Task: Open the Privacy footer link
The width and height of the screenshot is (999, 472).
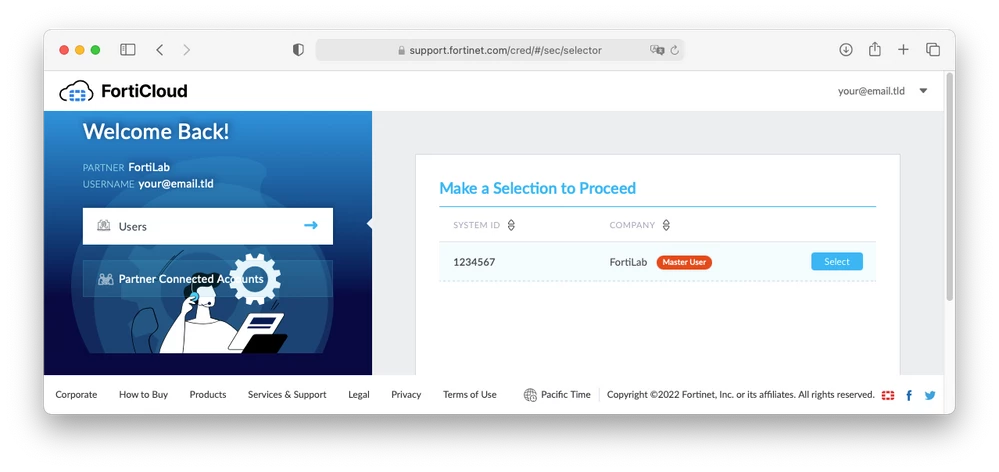Action: [x=406, y=395]
